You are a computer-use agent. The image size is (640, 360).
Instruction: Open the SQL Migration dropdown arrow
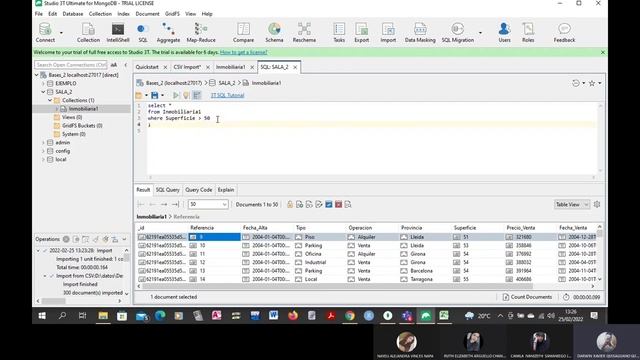tap(480, 33)
